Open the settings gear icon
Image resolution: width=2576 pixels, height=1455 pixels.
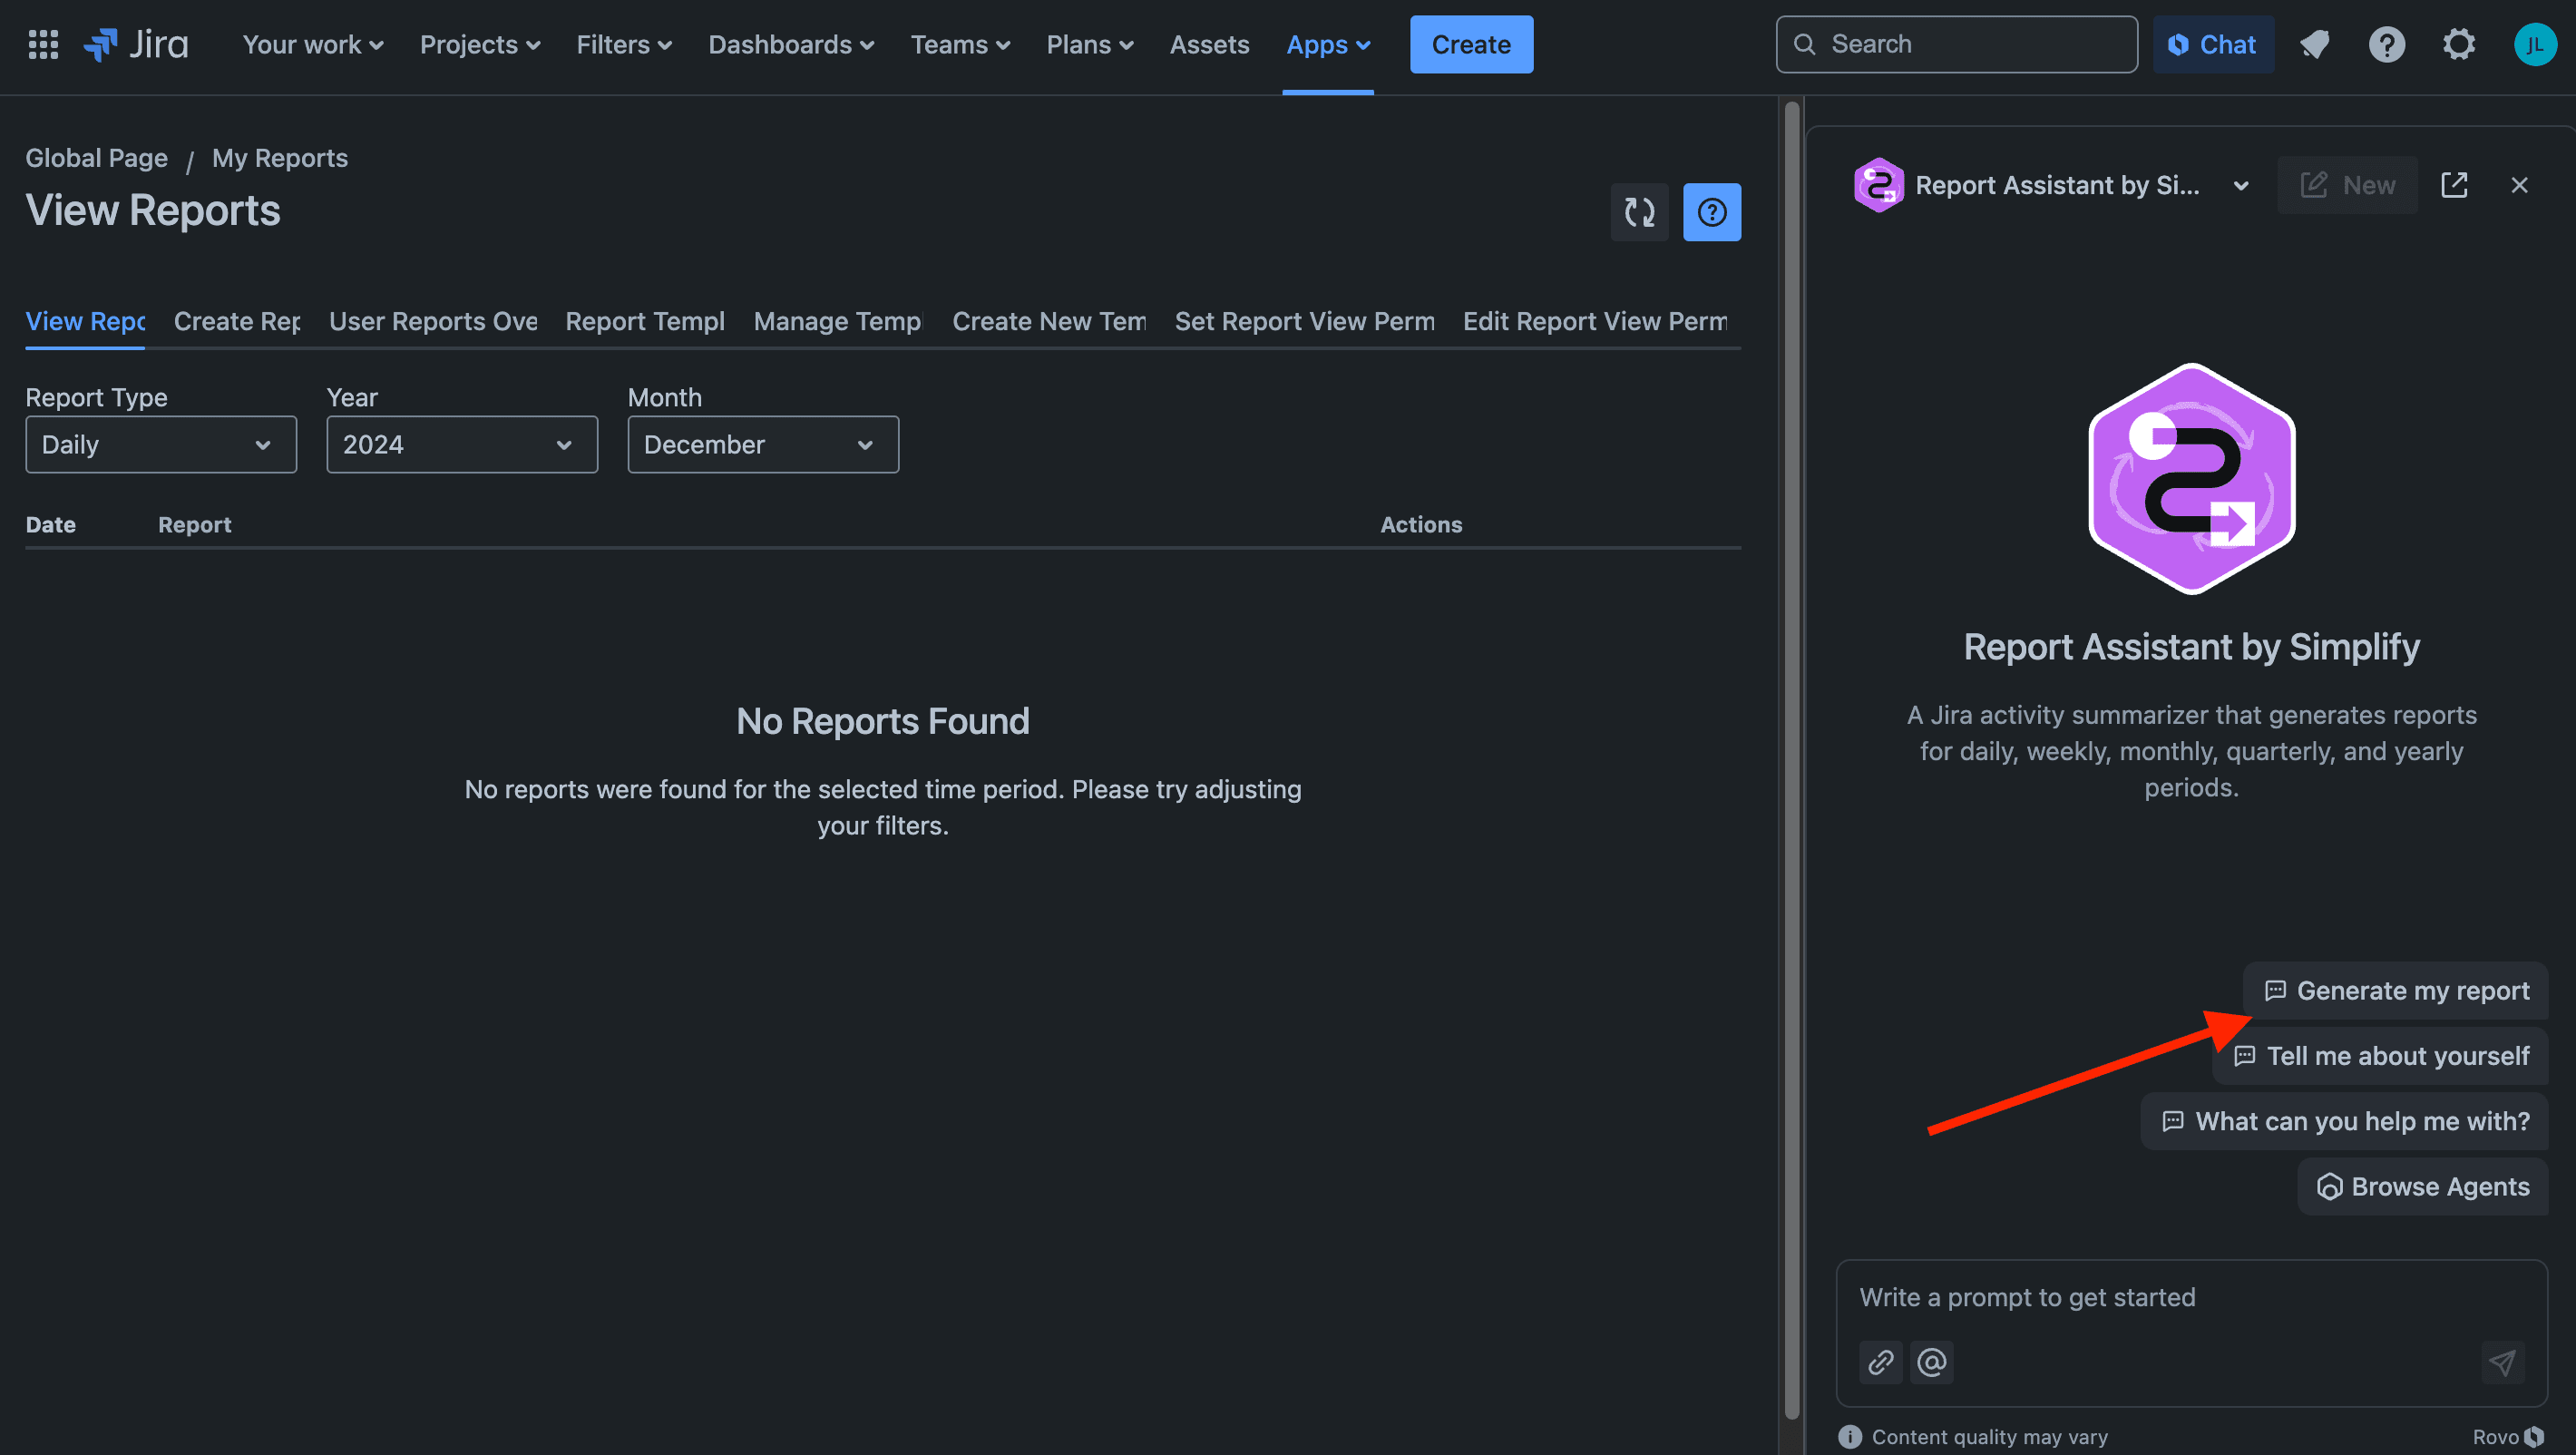2459,44
